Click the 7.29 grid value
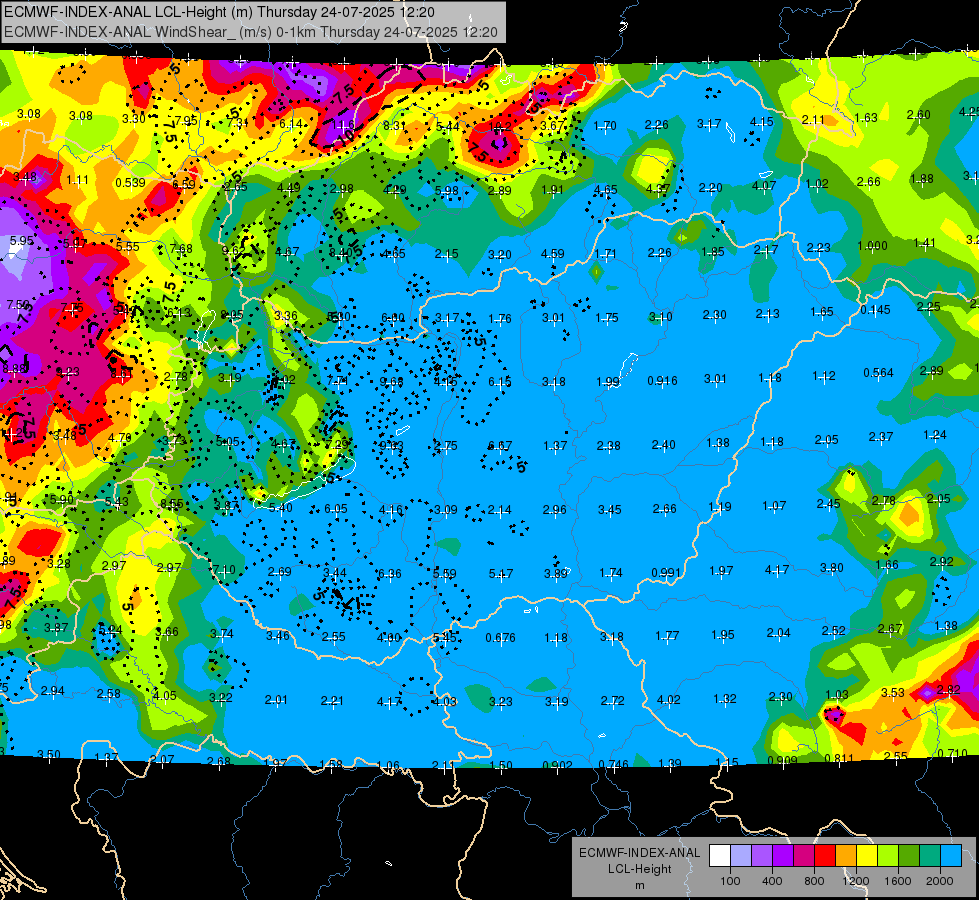This screenshot has height=900, width=979. (x=337, y=445)
